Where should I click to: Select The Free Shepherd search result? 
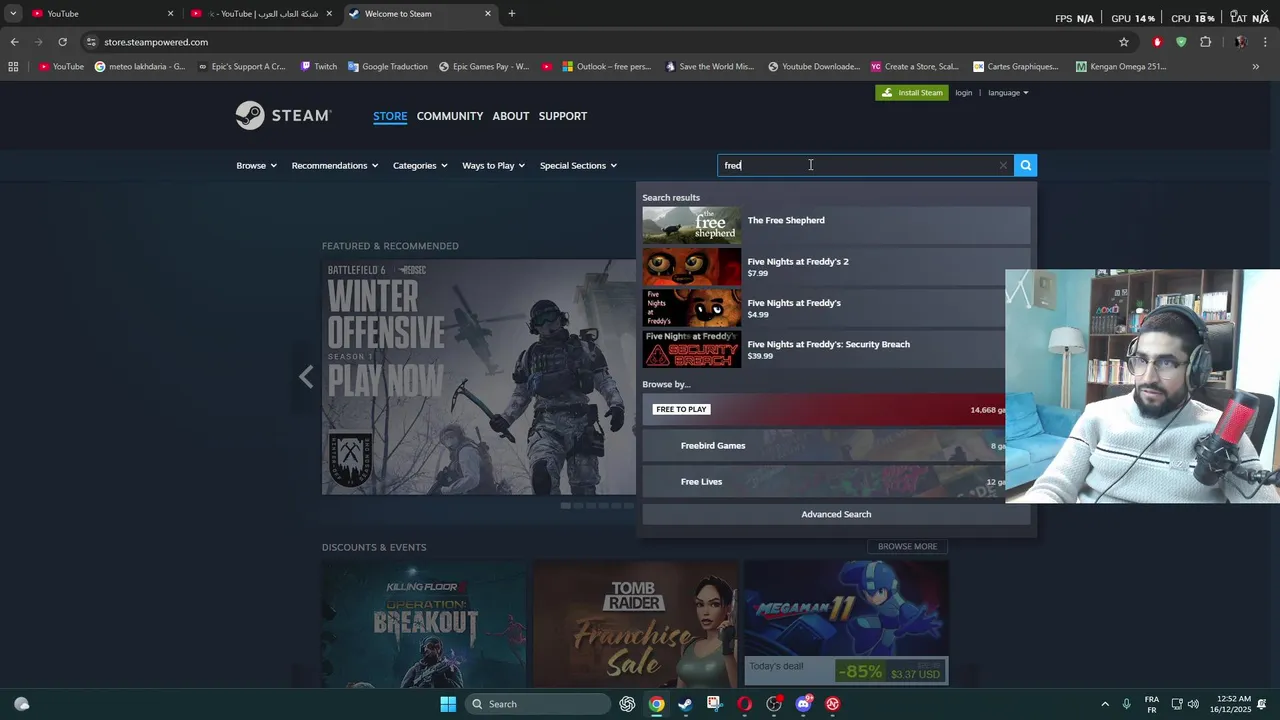click(836, 226)
